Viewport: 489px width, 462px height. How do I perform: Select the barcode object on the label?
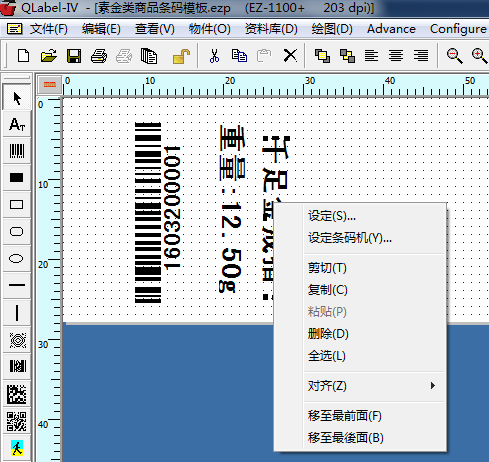point(148,212)
